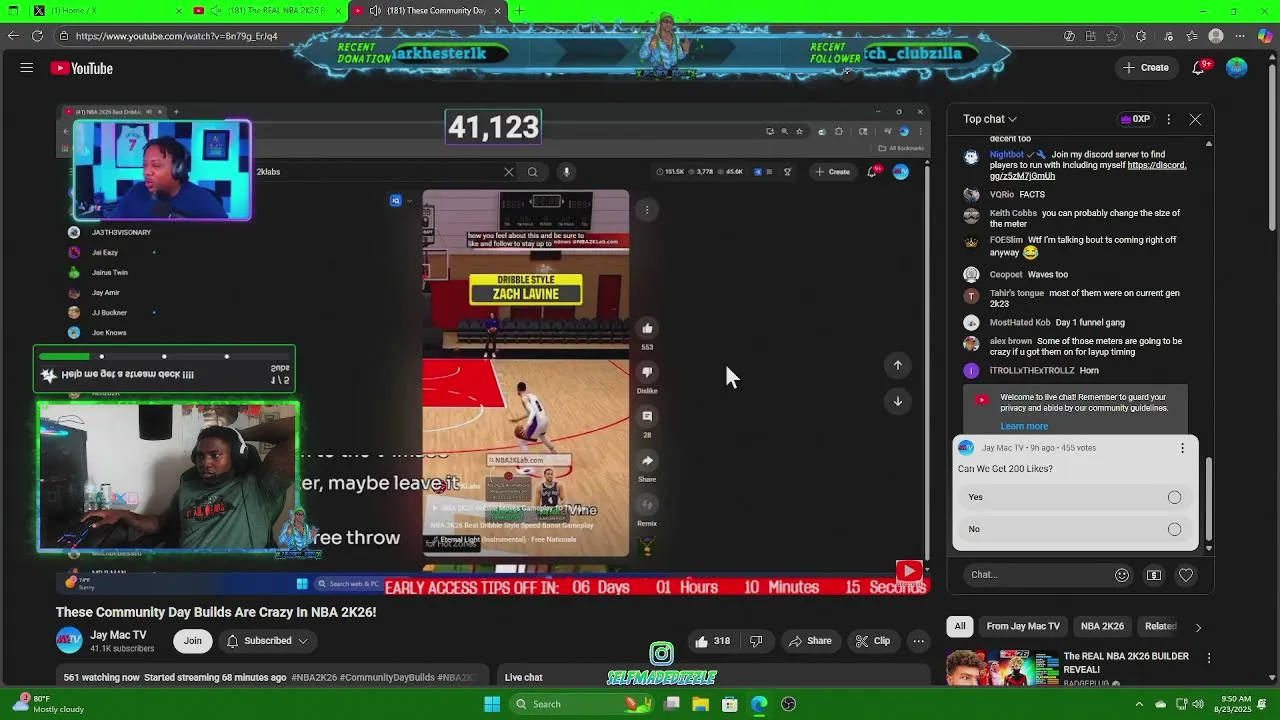This screenshot has width=1280, height=720.
Task: Open the Subscribed notification dropdown
Action: [267, 641]
